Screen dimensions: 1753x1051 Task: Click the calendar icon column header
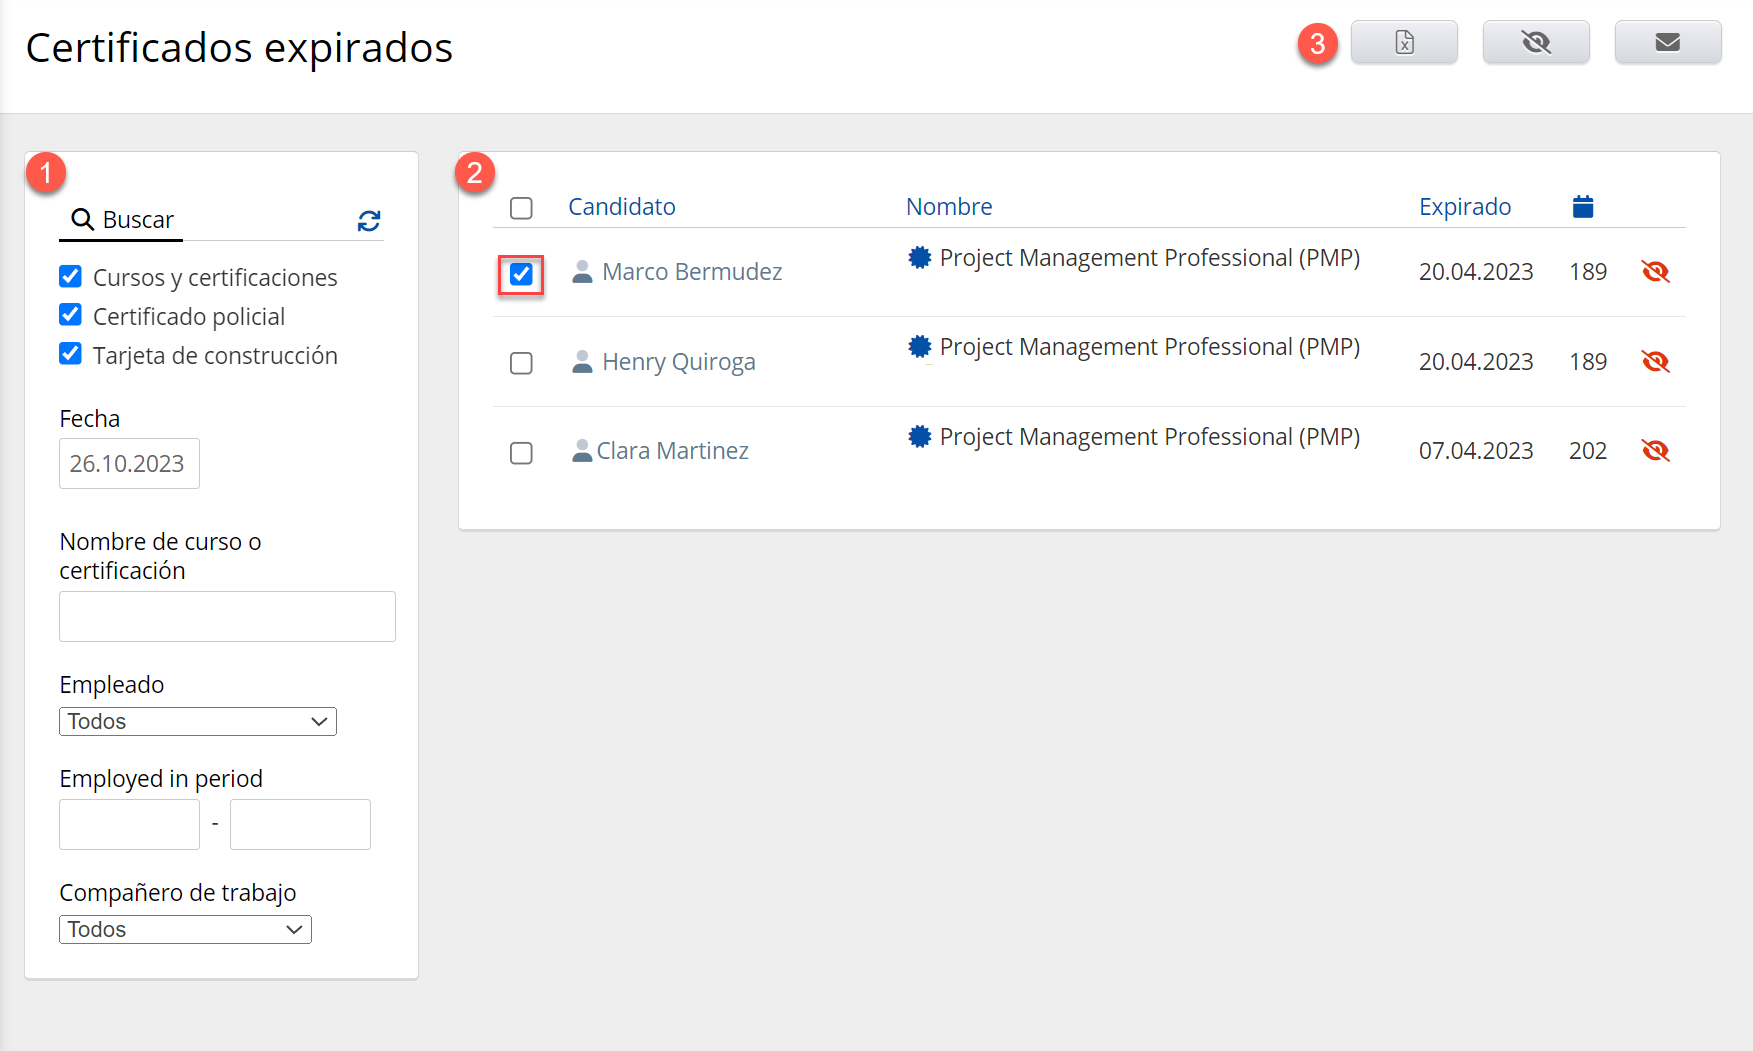coord(1582,207)
